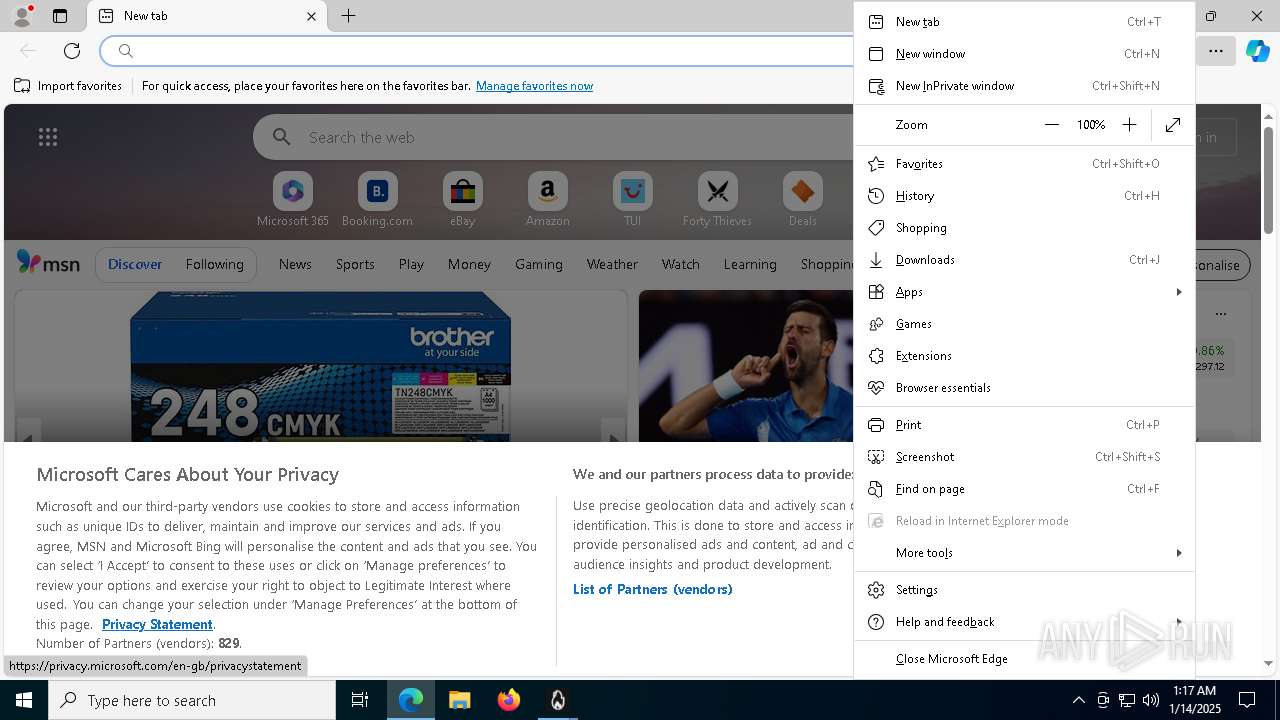
Task: Switch to the Following tab
Action: pyautogui.click(x=214, y=264)
